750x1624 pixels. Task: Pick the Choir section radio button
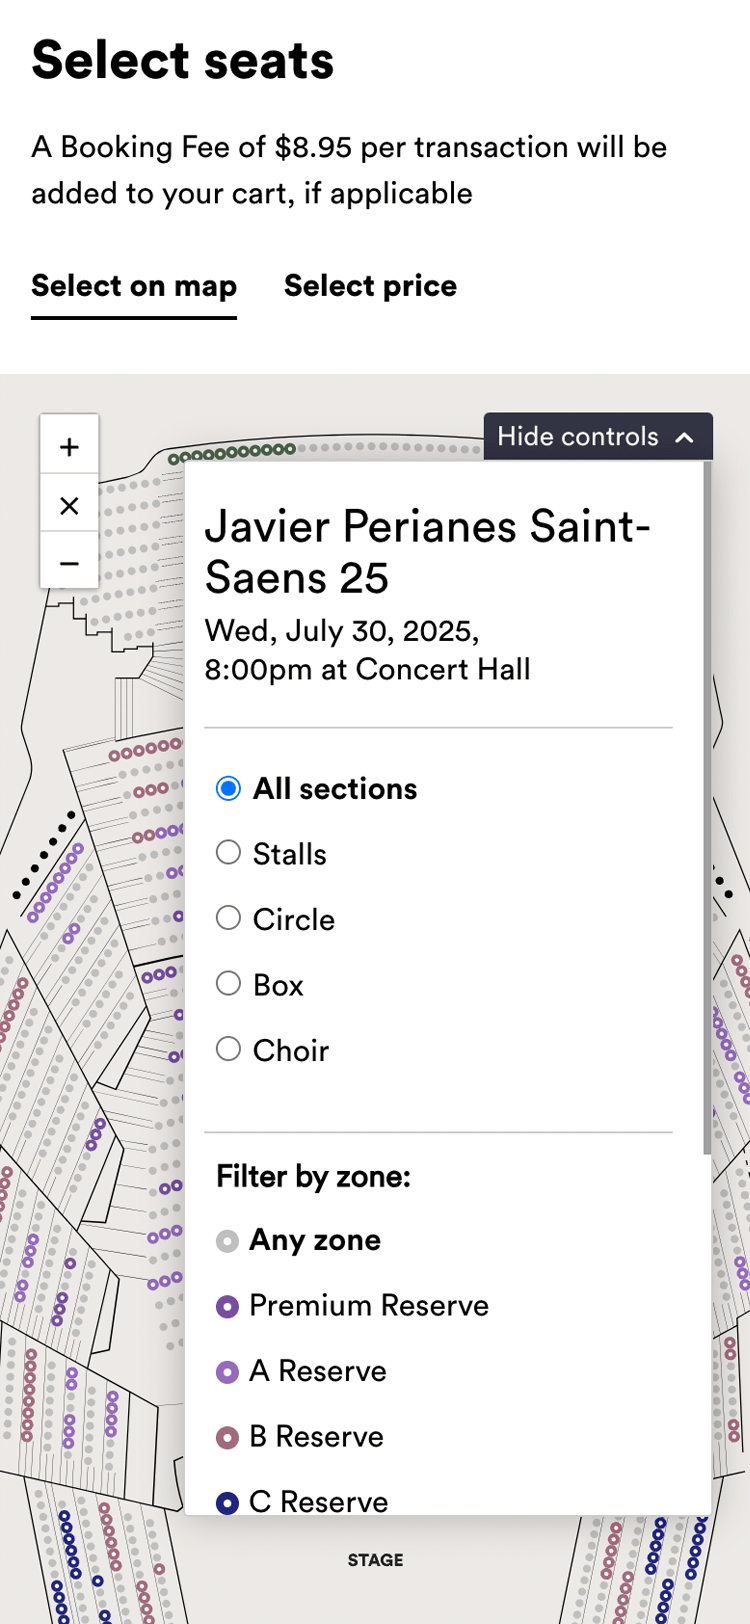coord(229,1049)
